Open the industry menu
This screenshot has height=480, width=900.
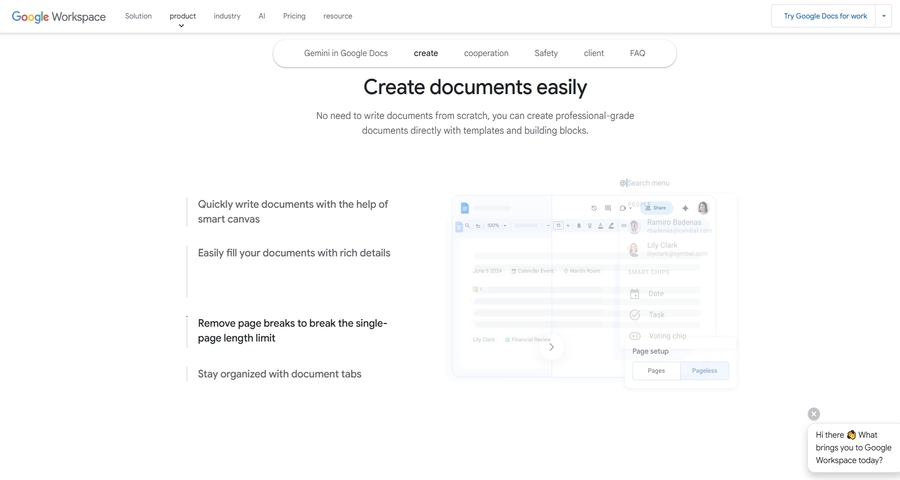pos(227,16)
